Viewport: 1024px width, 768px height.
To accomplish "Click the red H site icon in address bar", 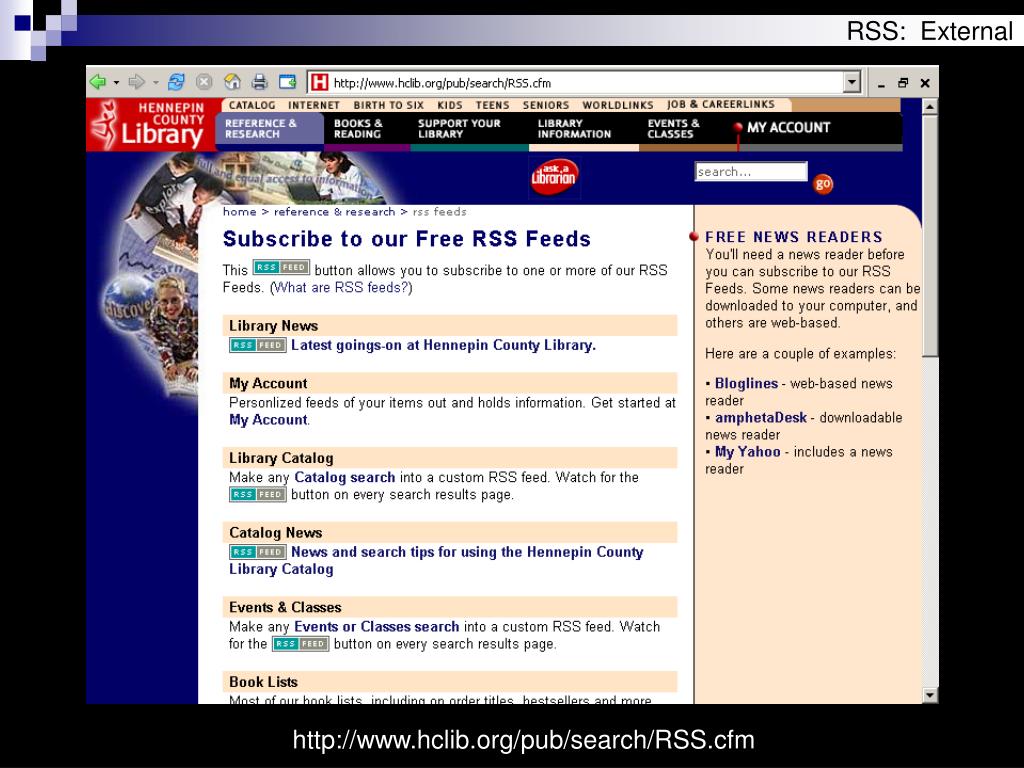I will [319, 82].
